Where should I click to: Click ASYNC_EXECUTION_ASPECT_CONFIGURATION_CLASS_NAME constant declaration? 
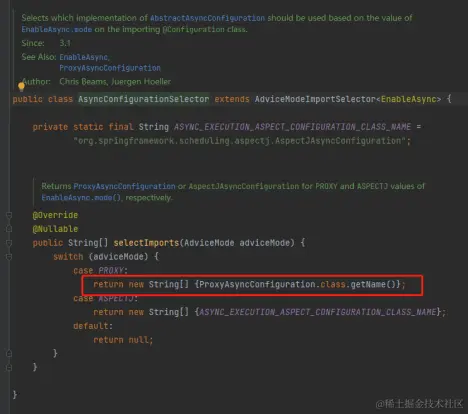(293, 127)
